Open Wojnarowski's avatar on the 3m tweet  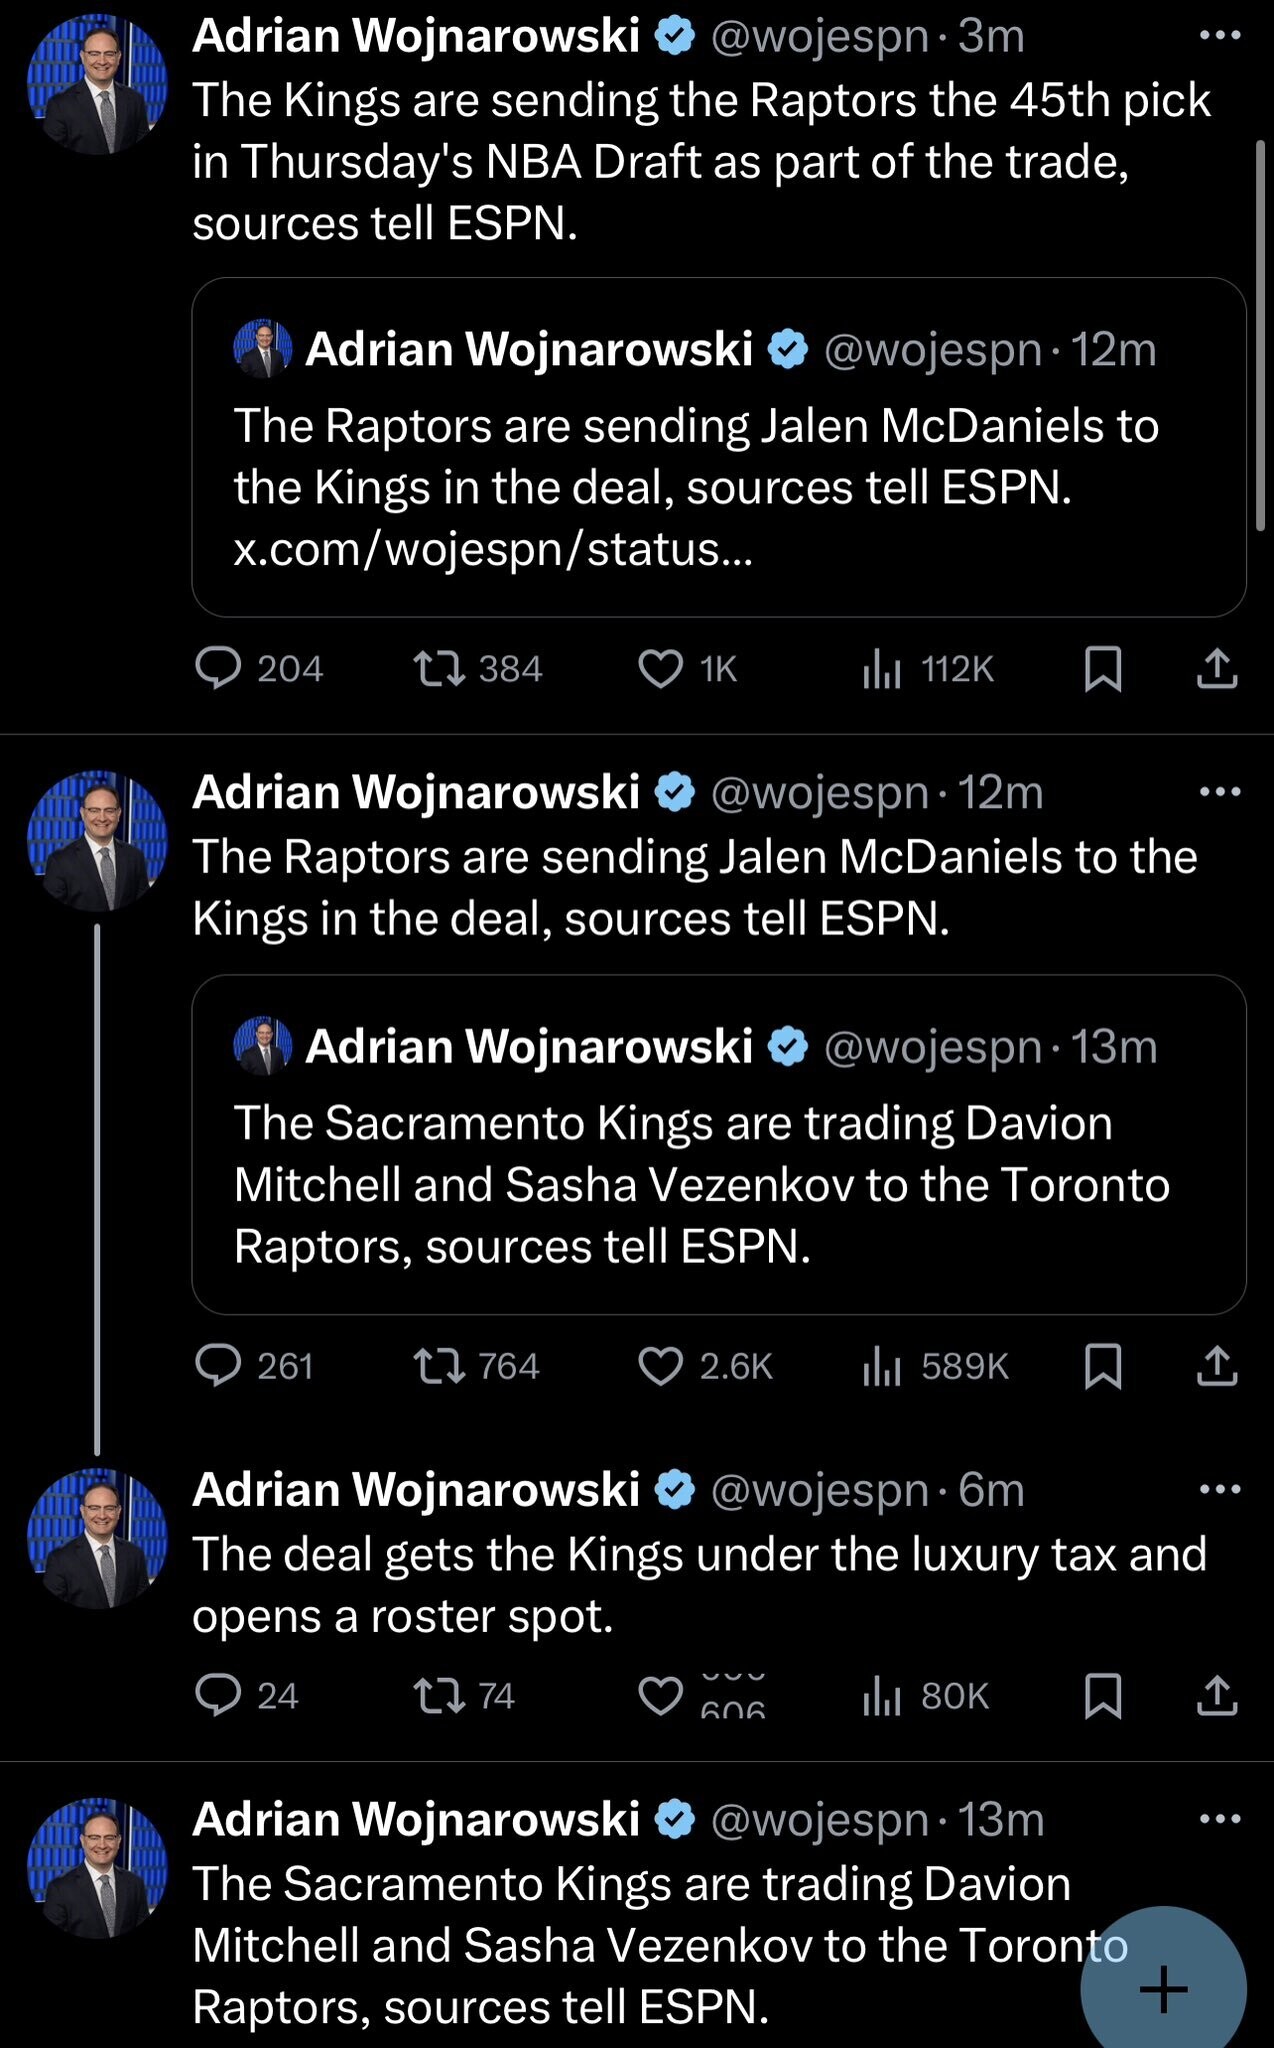coord(97,84)
